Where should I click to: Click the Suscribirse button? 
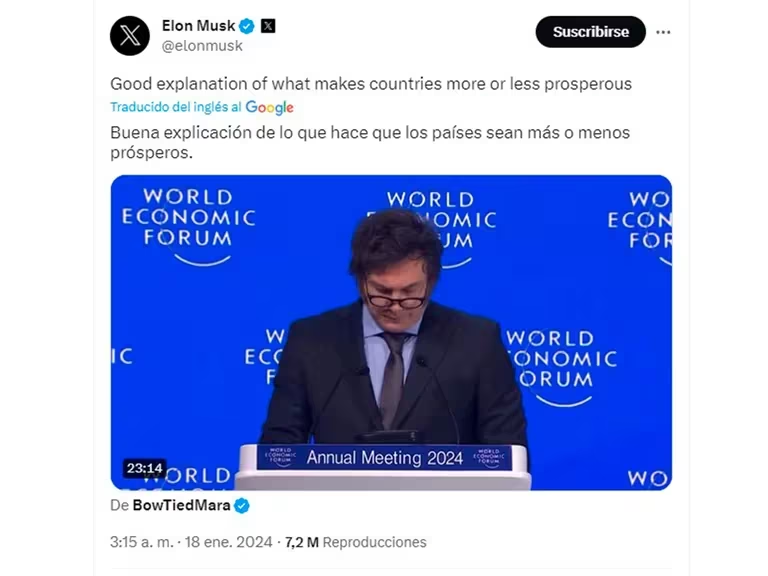pos(591,32)
